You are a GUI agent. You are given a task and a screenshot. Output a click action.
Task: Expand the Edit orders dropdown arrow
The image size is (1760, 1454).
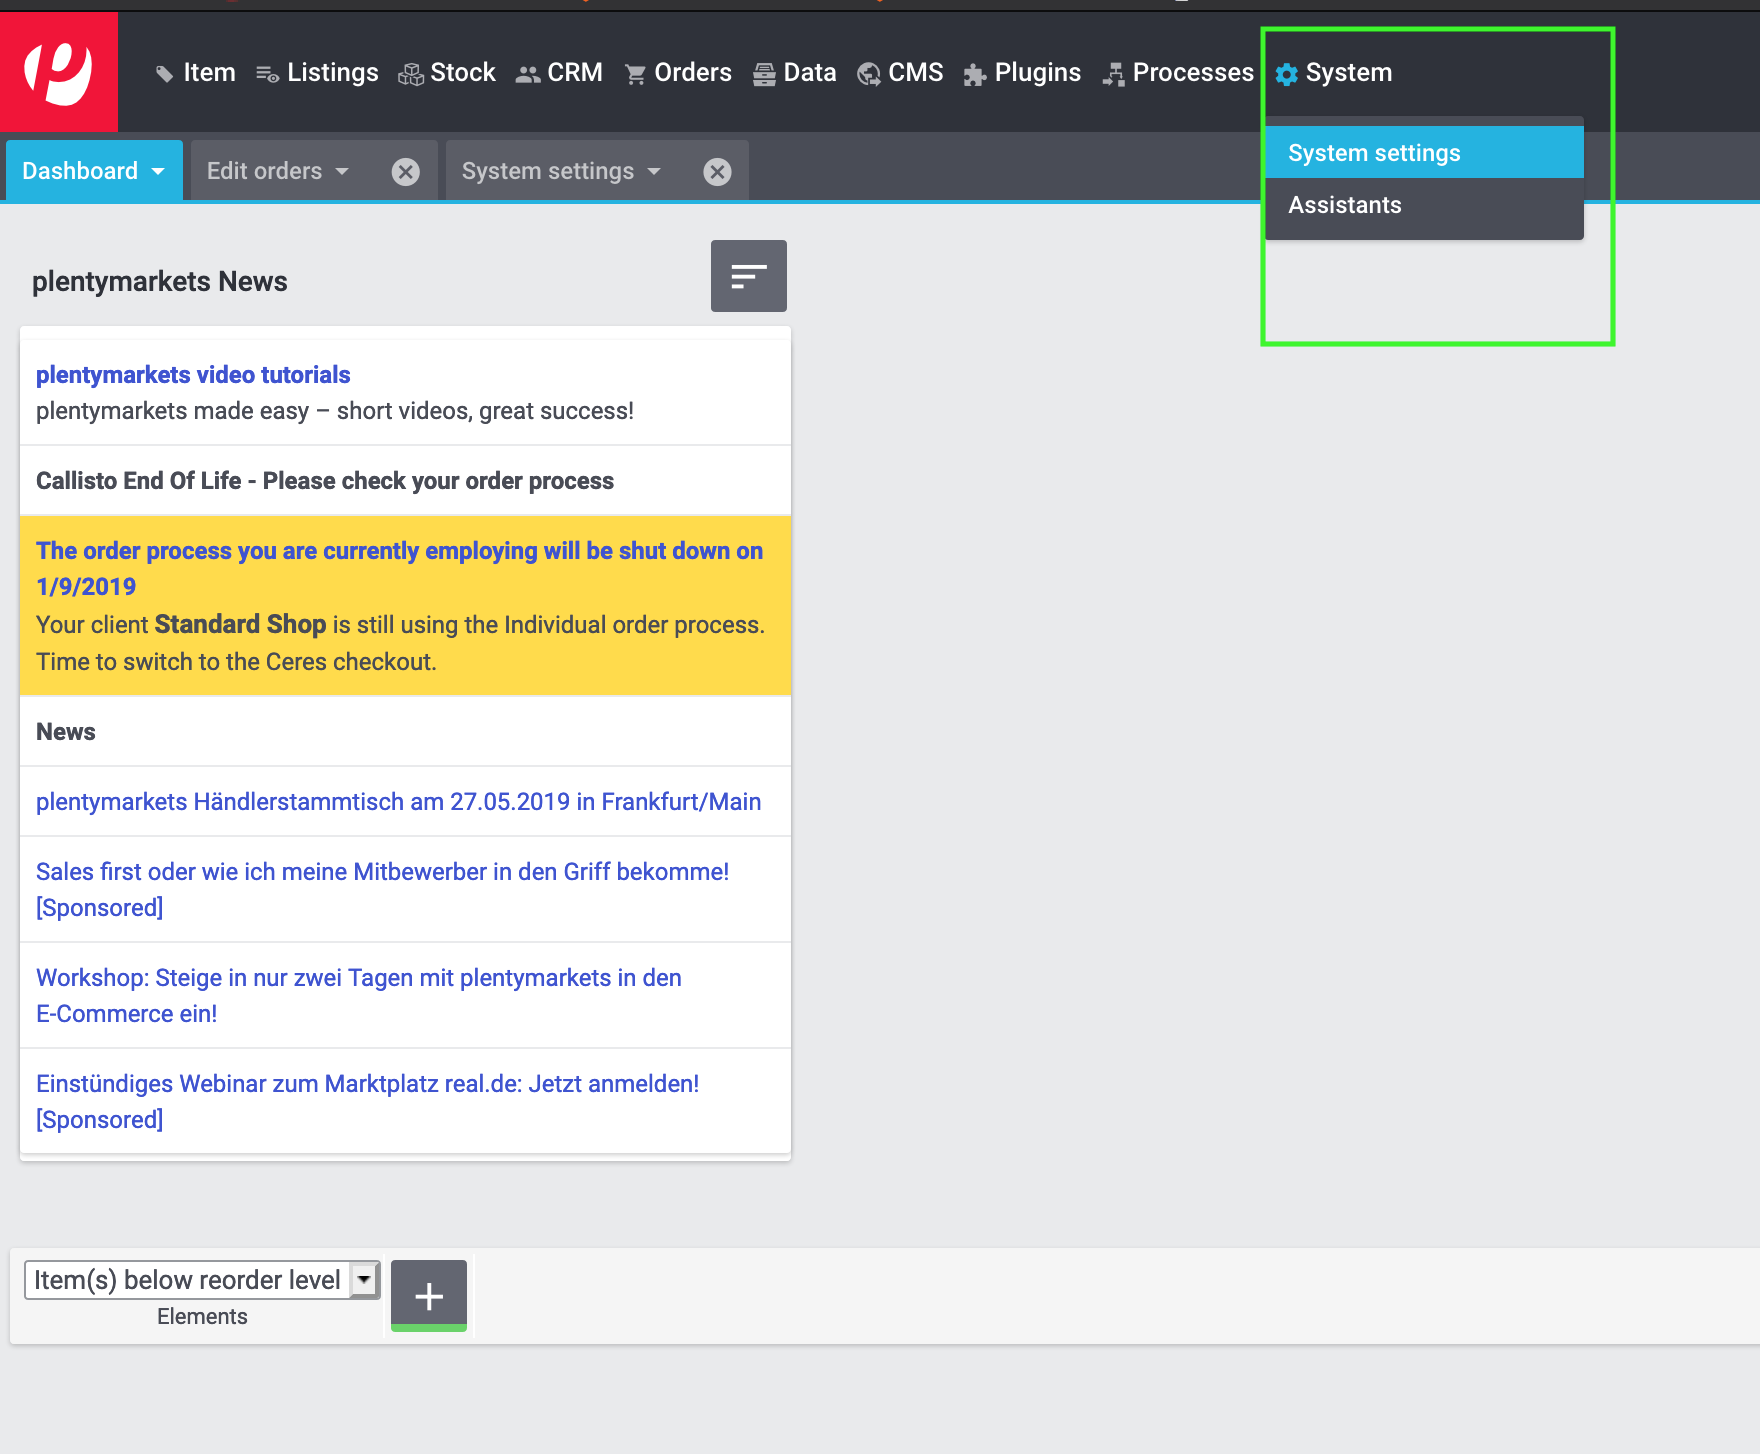coord(342,172)
